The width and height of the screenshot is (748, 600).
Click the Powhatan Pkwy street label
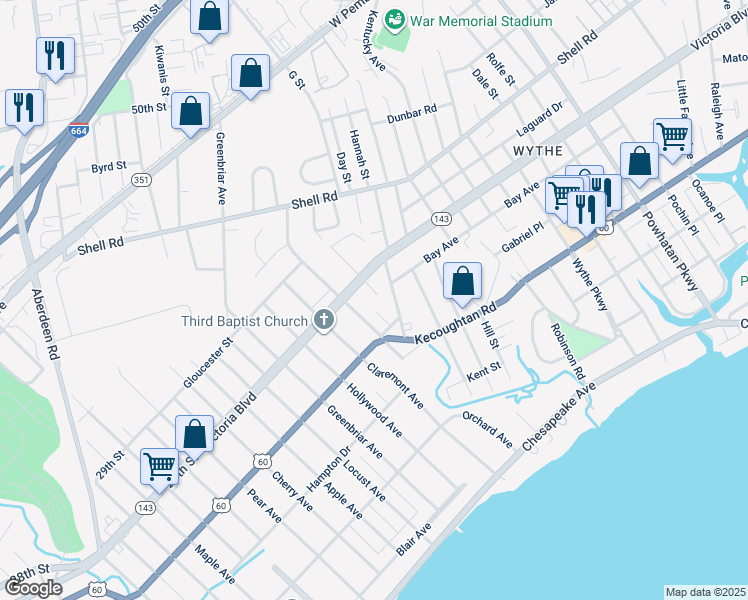670,251
